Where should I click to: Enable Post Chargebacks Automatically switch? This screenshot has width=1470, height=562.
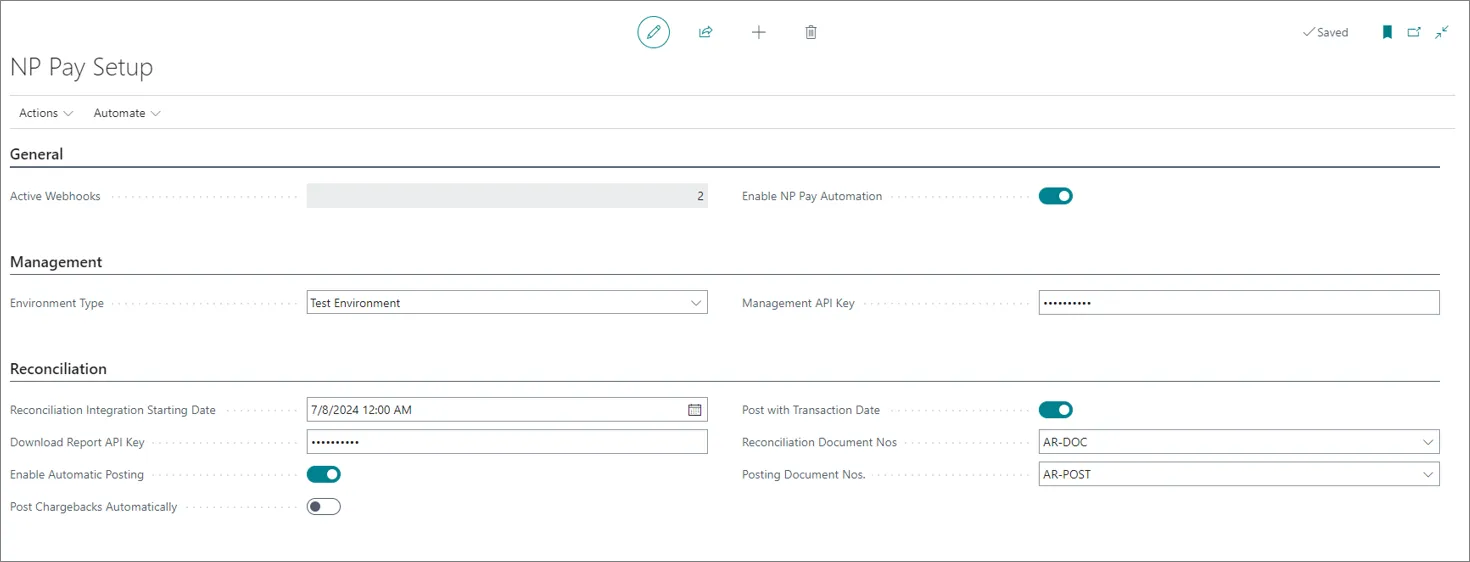(x=323, y=507)
